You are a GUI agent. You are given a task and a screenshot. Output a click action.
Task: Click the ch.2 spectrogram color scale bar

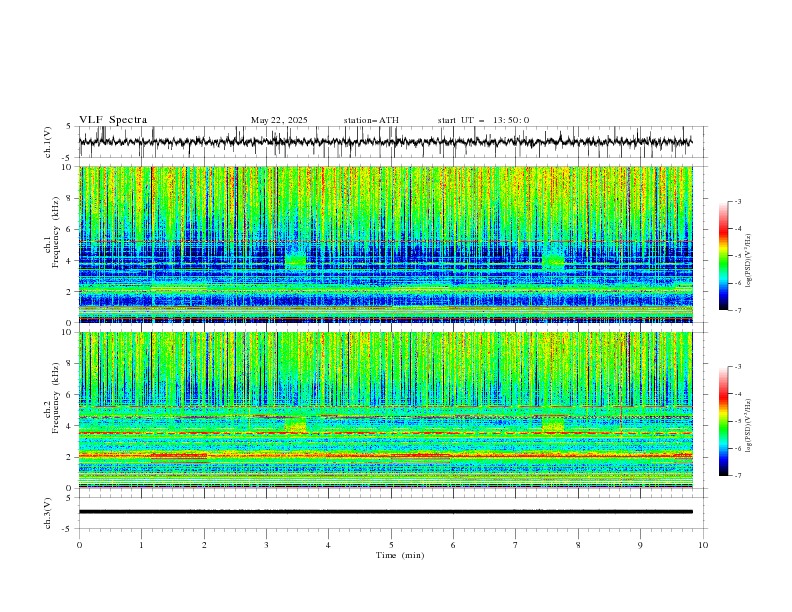point(723,421)
